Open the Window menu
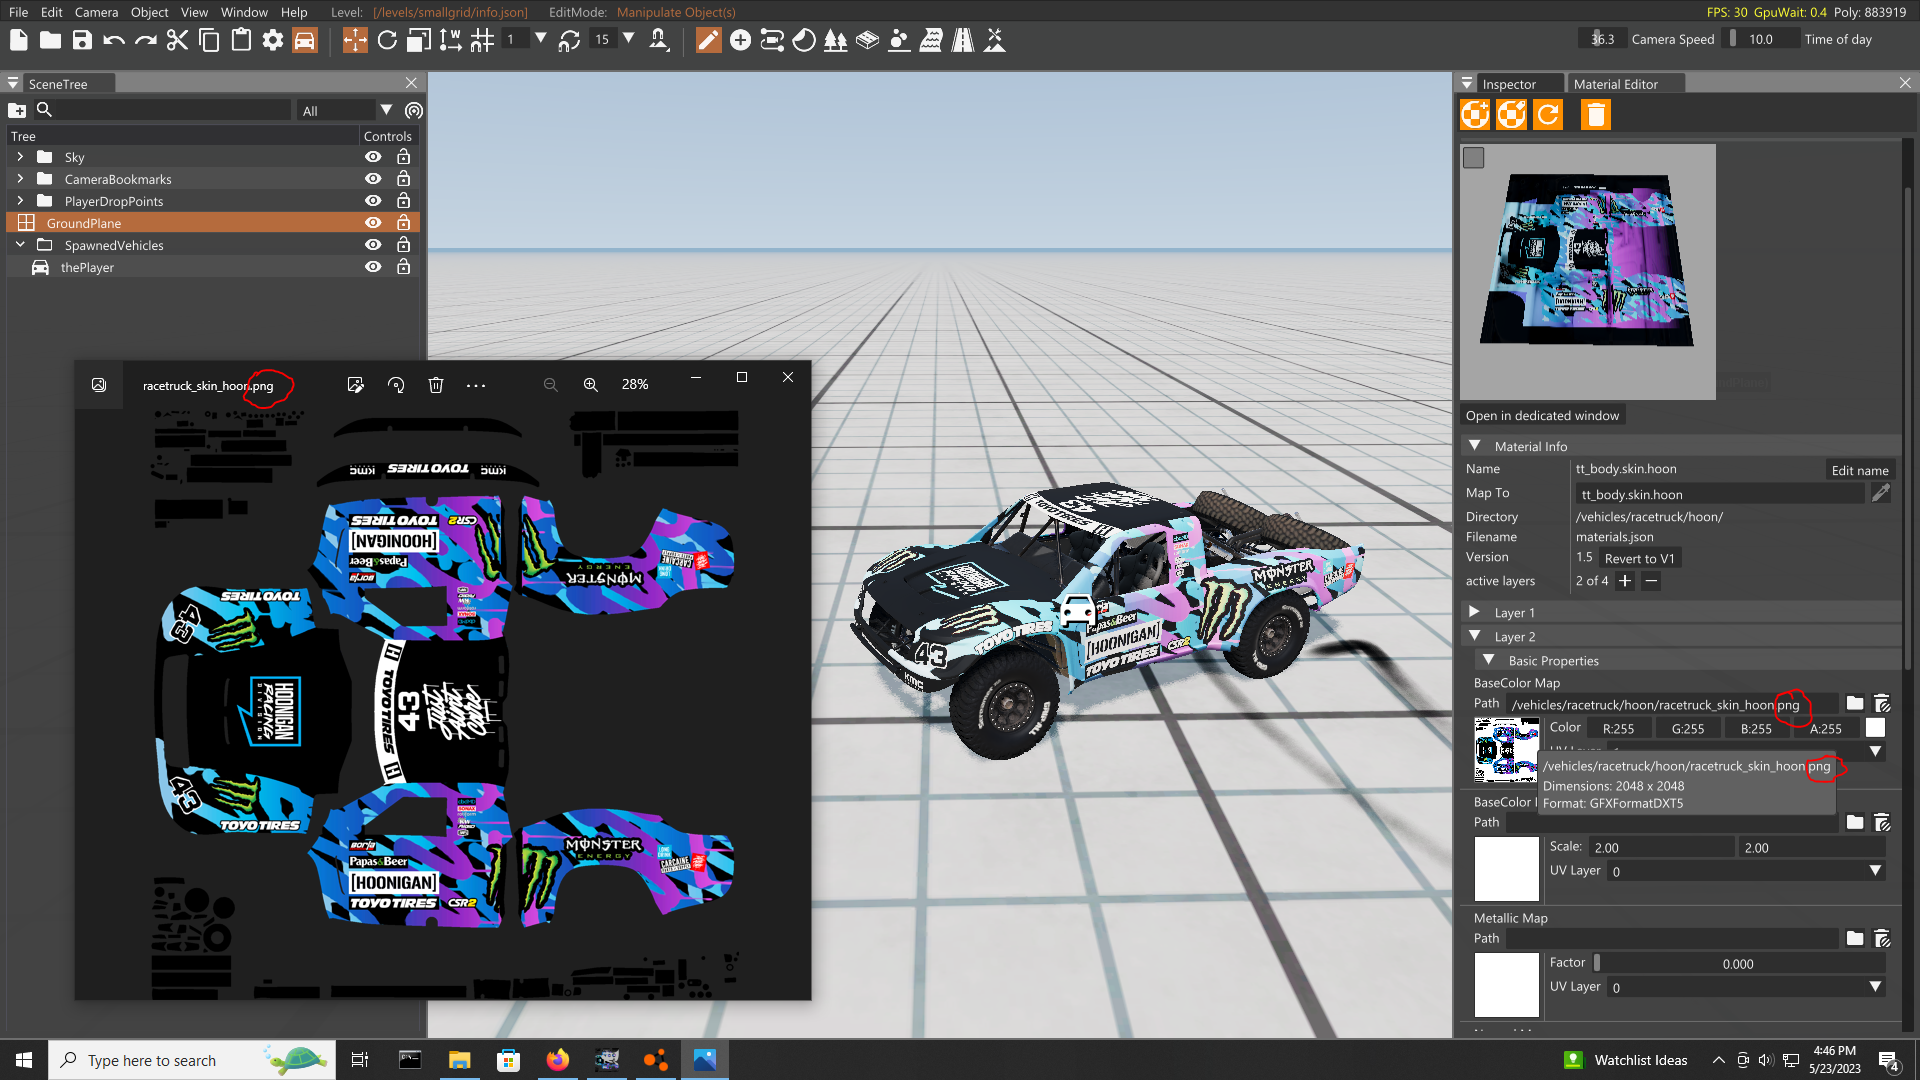Viewport: 1920px width, 1080px height. (244, 12)
